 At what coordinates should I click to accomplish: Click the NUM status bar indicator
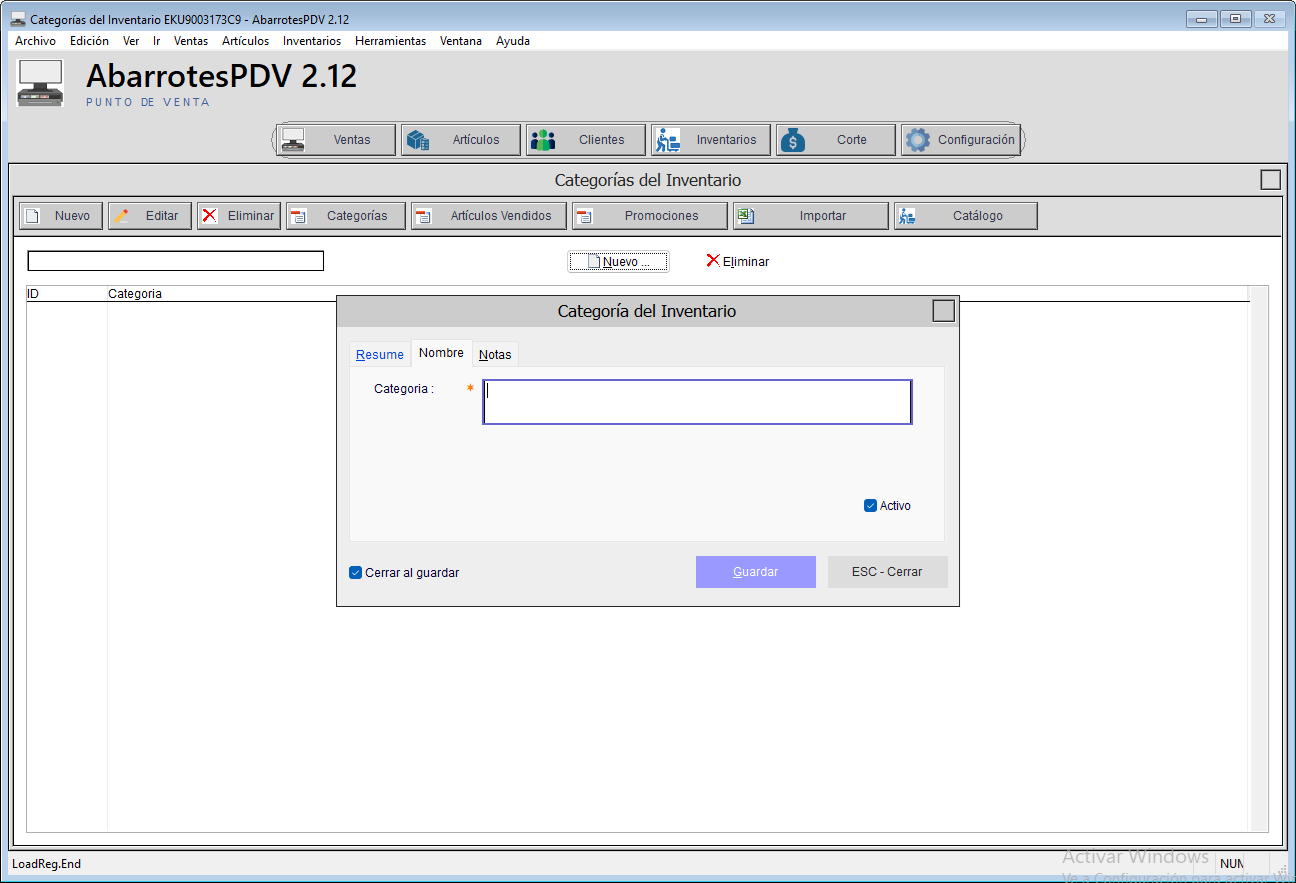point(1232,863)
